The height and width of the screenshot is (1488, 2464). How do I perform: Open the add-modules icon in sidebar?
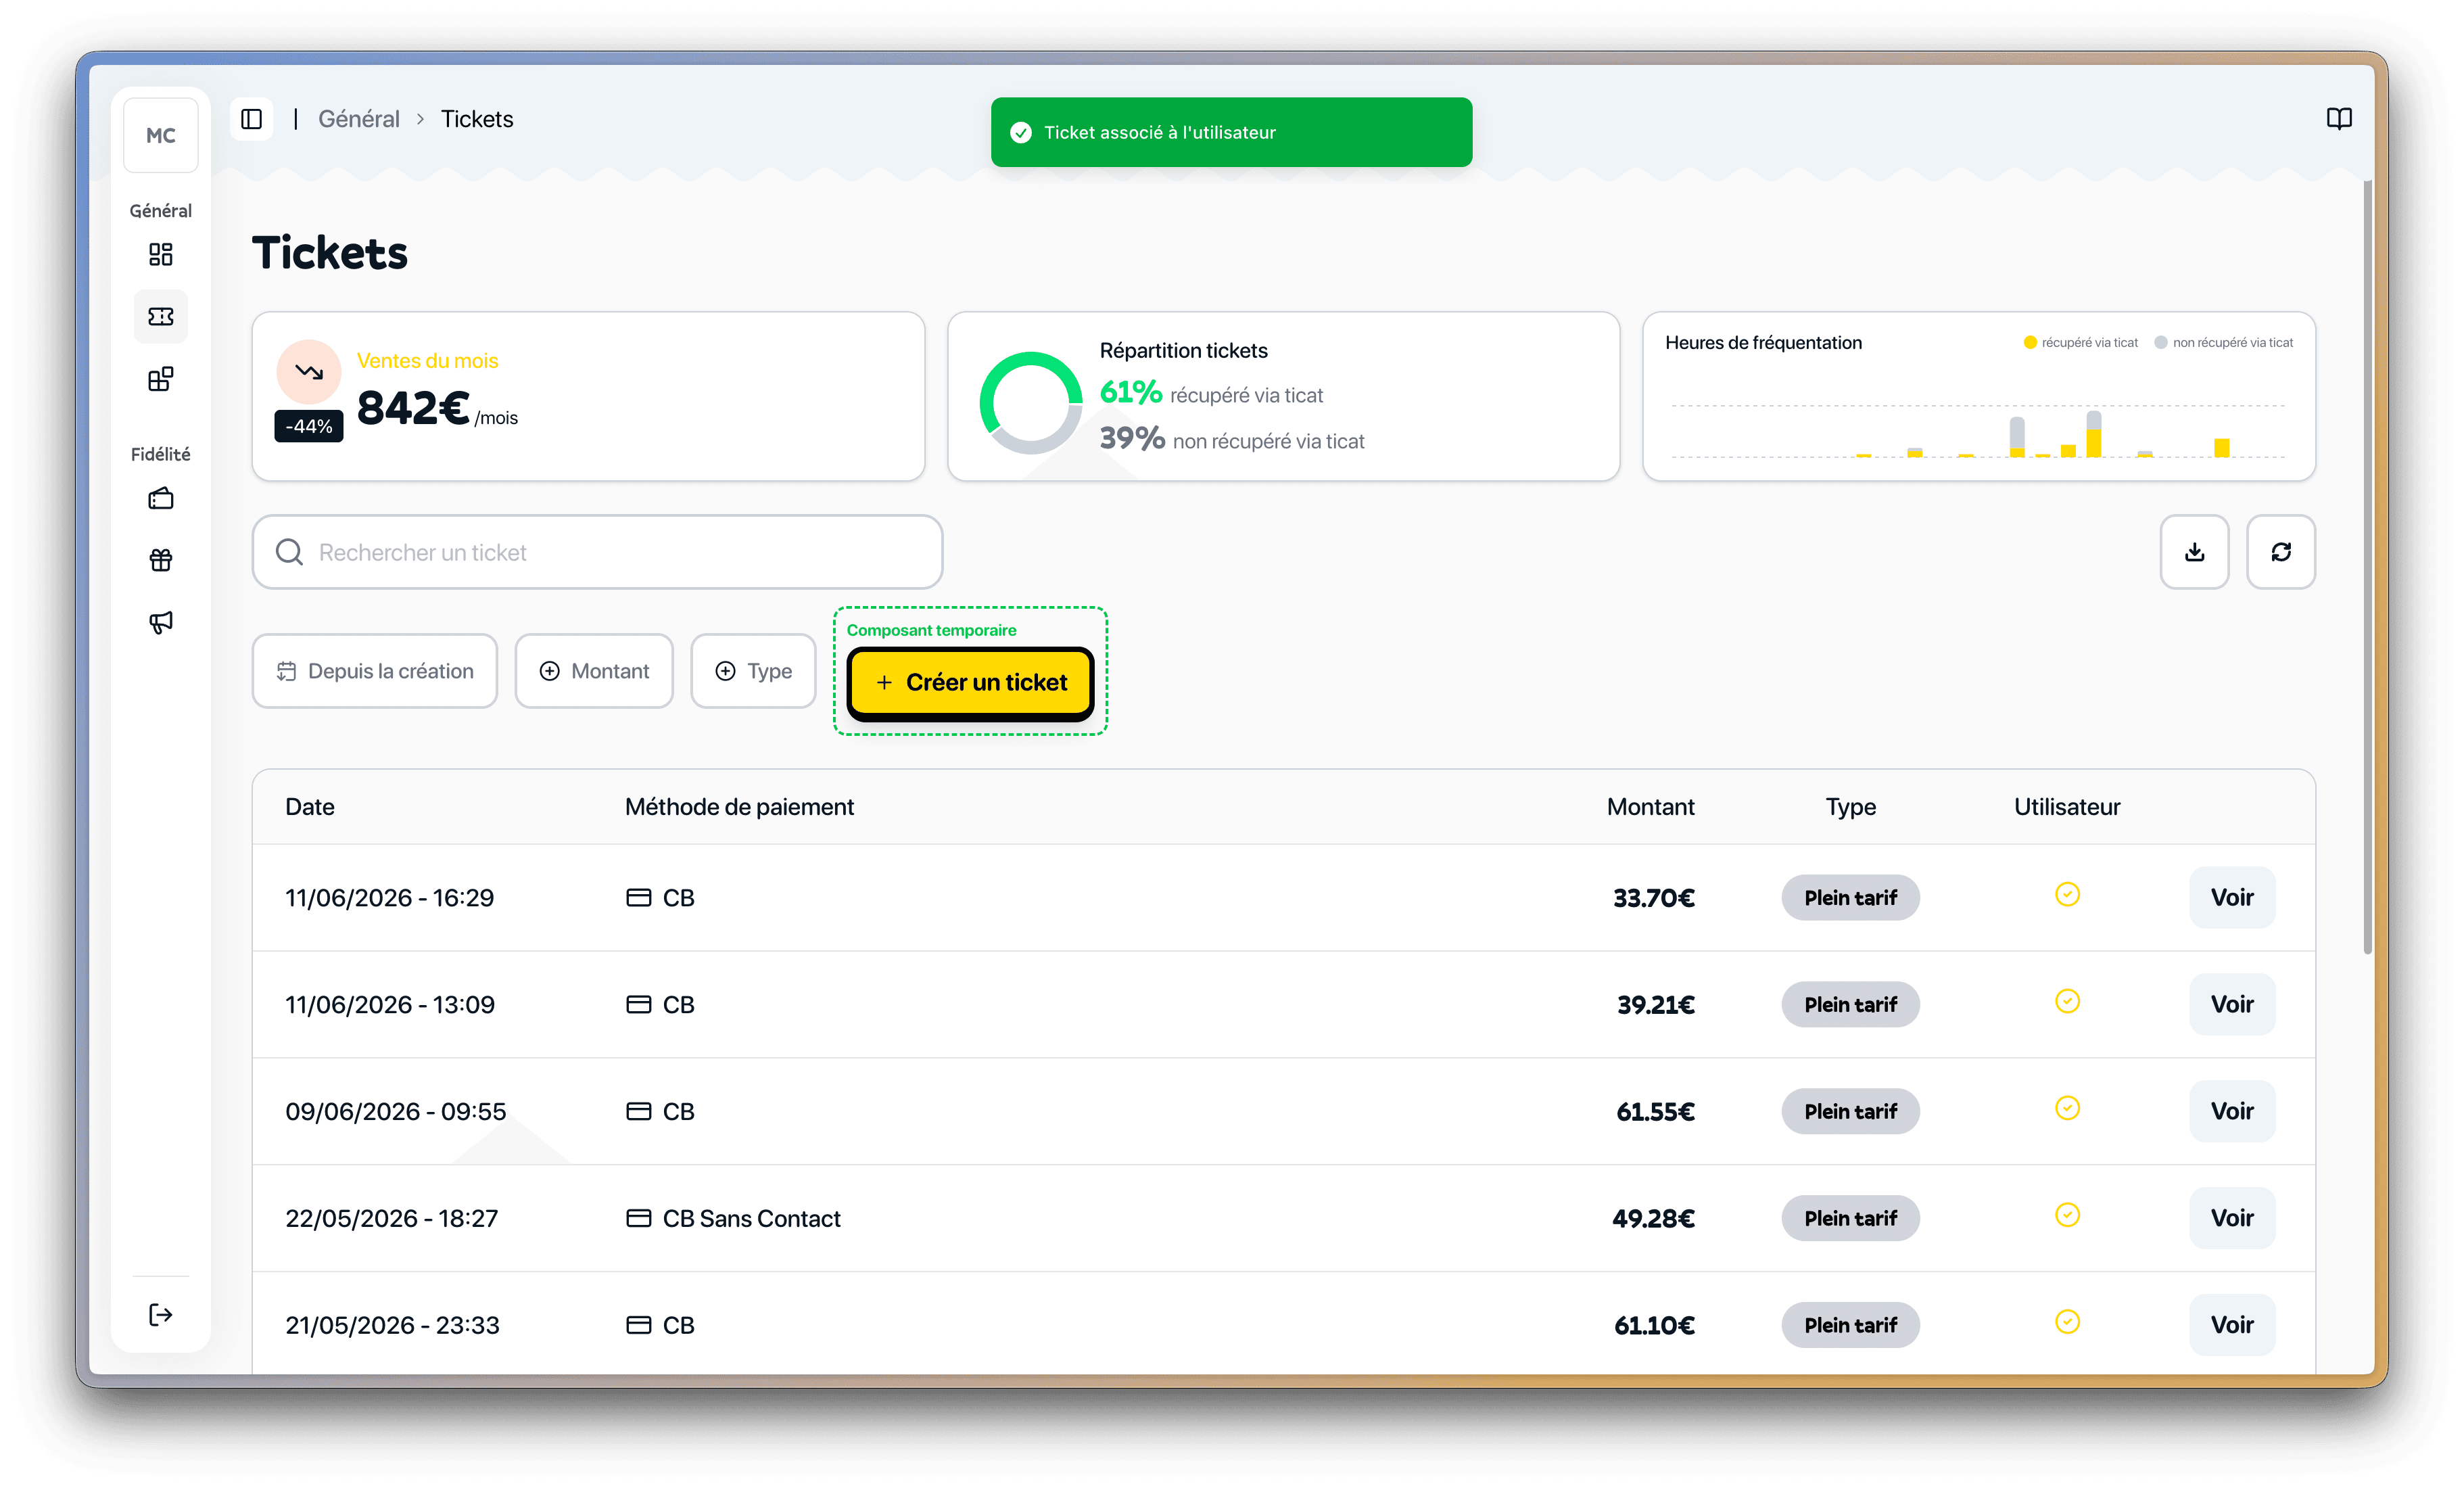160,379
